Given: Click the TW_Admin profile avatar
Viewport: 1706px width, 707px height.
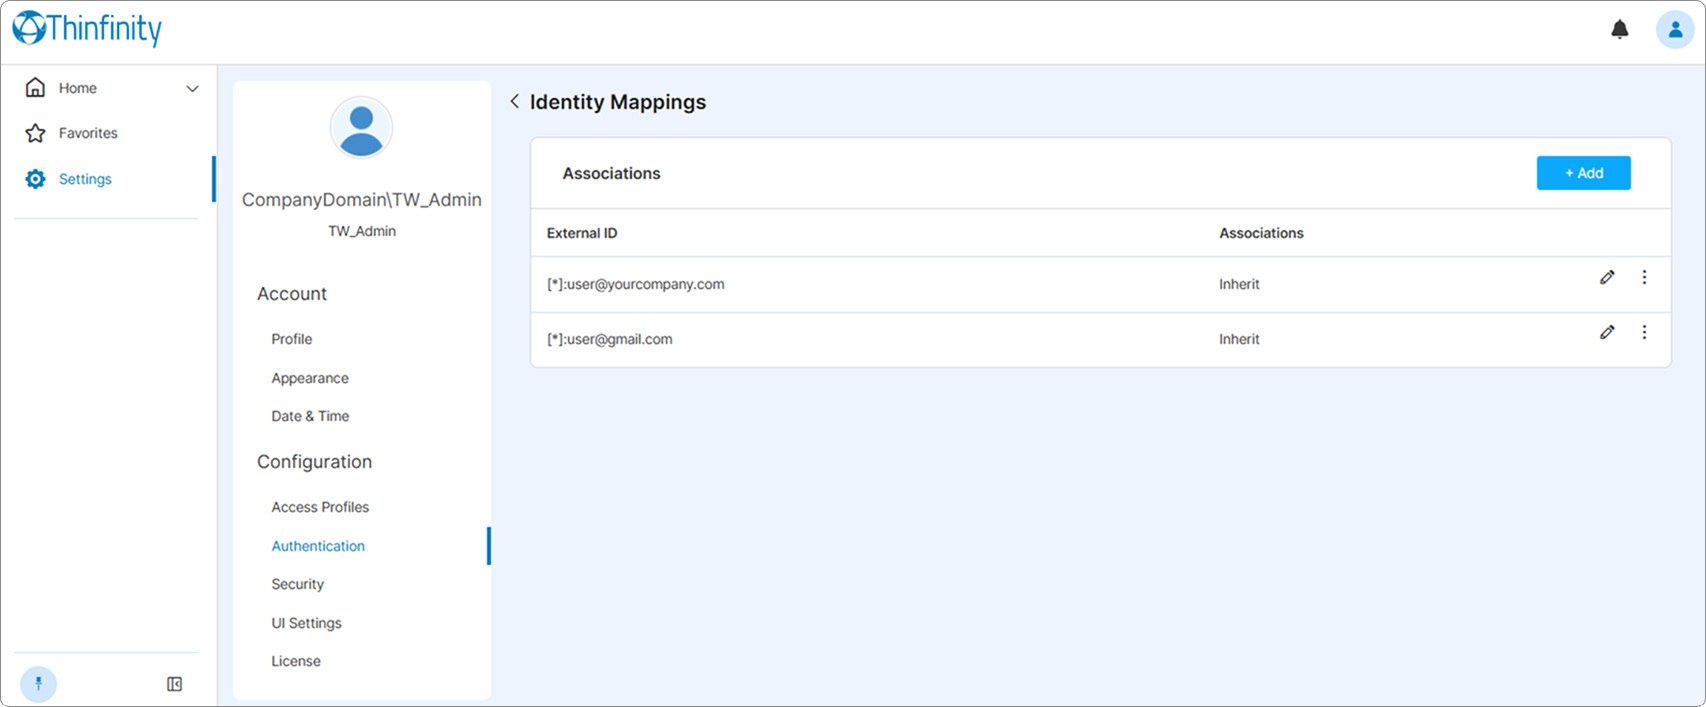Looking at the screenshot, I should [x=361, y=128].
